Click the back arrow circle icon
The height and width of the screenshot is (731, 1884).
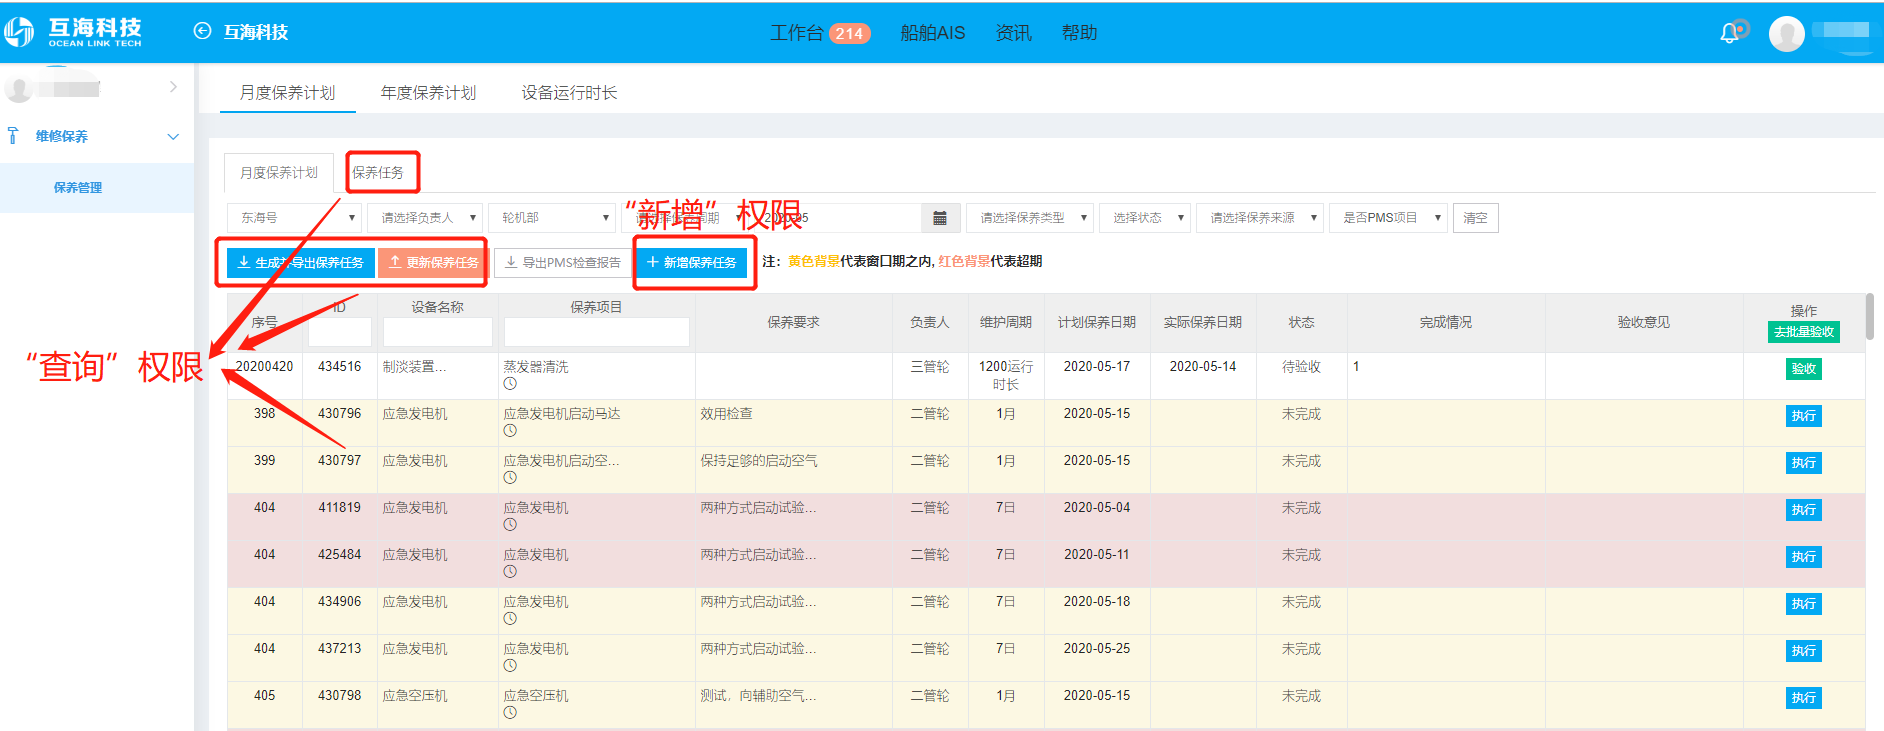point(202,31)
